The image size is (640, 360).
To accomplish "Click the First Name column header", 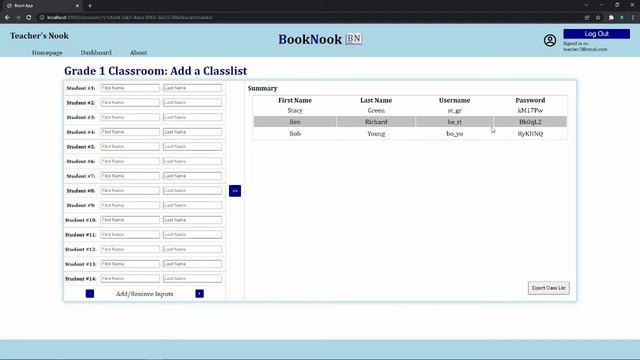I will (295, 100).
